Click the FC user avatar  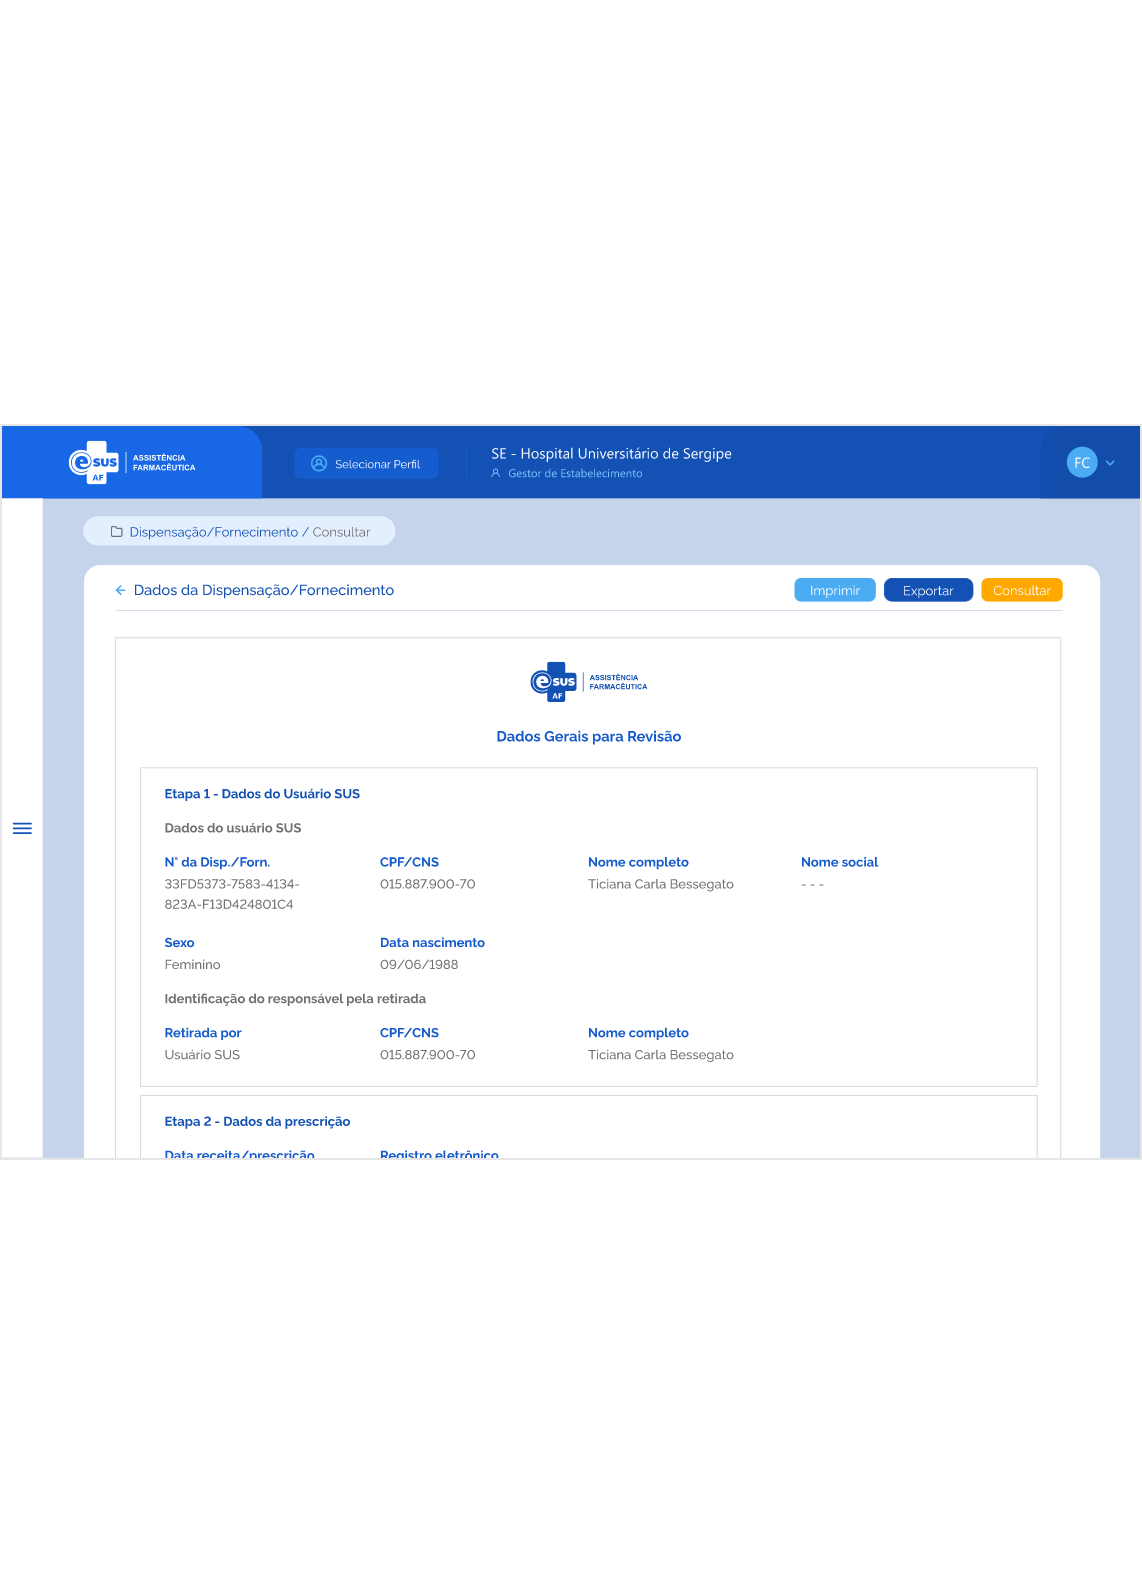pos(1081,463)
